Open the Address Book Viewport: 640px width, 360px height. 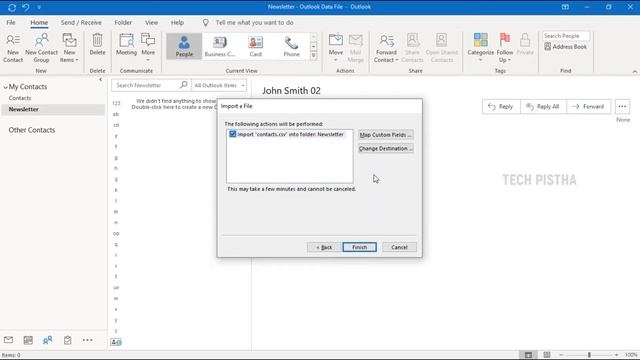(x=565, y=47)
